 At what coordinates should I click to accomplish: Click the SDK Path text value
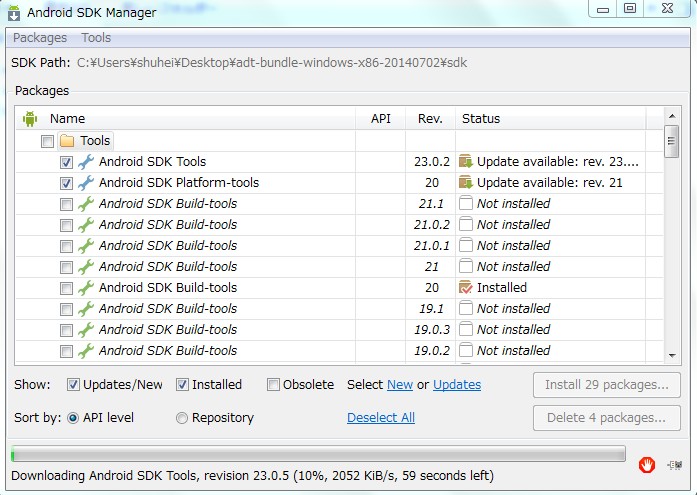click(x=272, y=63)
